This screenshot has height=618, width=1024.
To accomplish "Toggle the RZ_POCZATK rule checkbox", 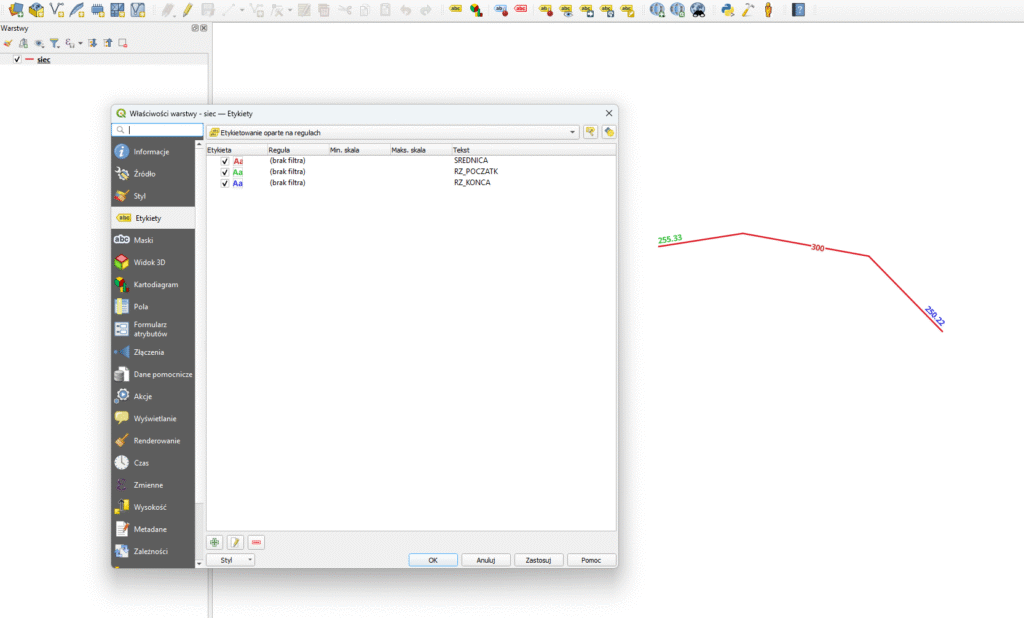I will tap(225, 172).
